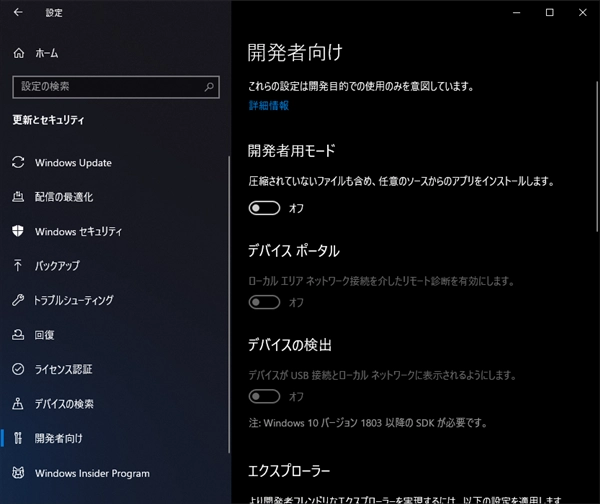Toggle the デバイス ポータル switch
The width and height of the screenshot is (600, 504).
pyautogui.click(x=264, y=302)
